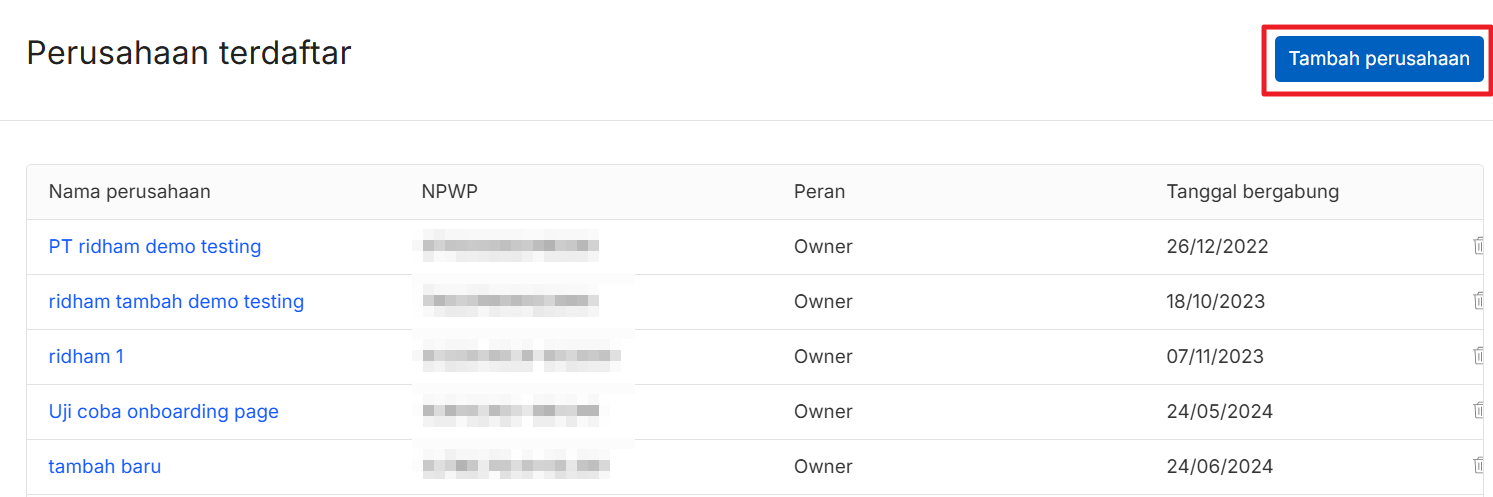Click the Nama perusahaan column header
This screenshot has width=1493, height=497.
[130, 192]
